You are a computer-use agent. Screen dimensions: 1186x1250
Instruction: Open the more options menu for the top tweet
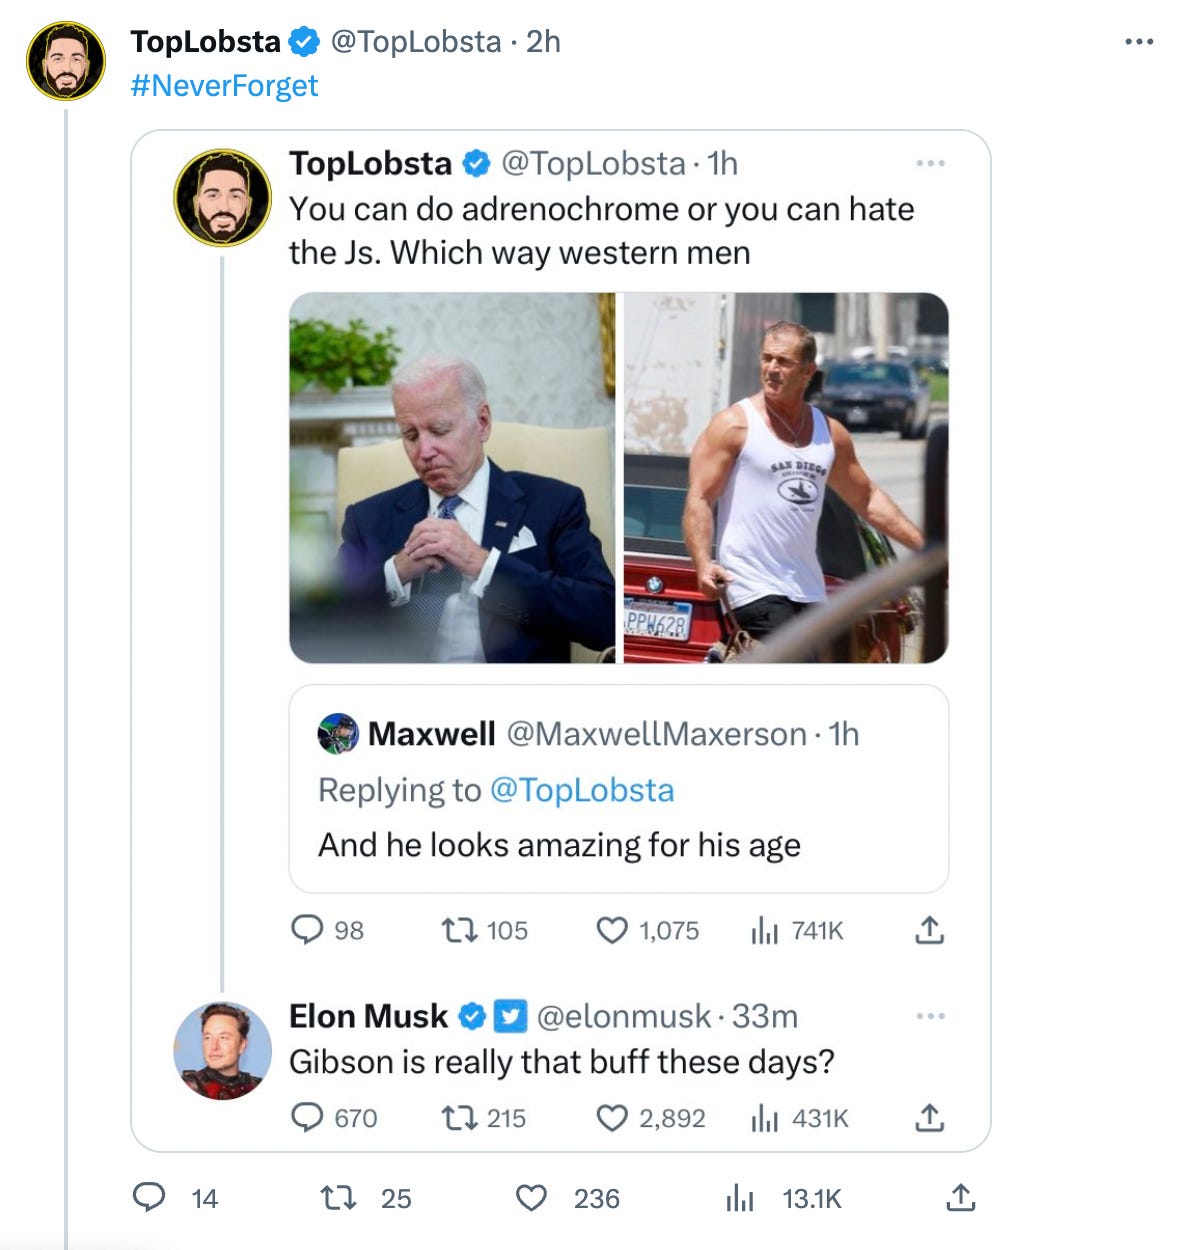1139,42
